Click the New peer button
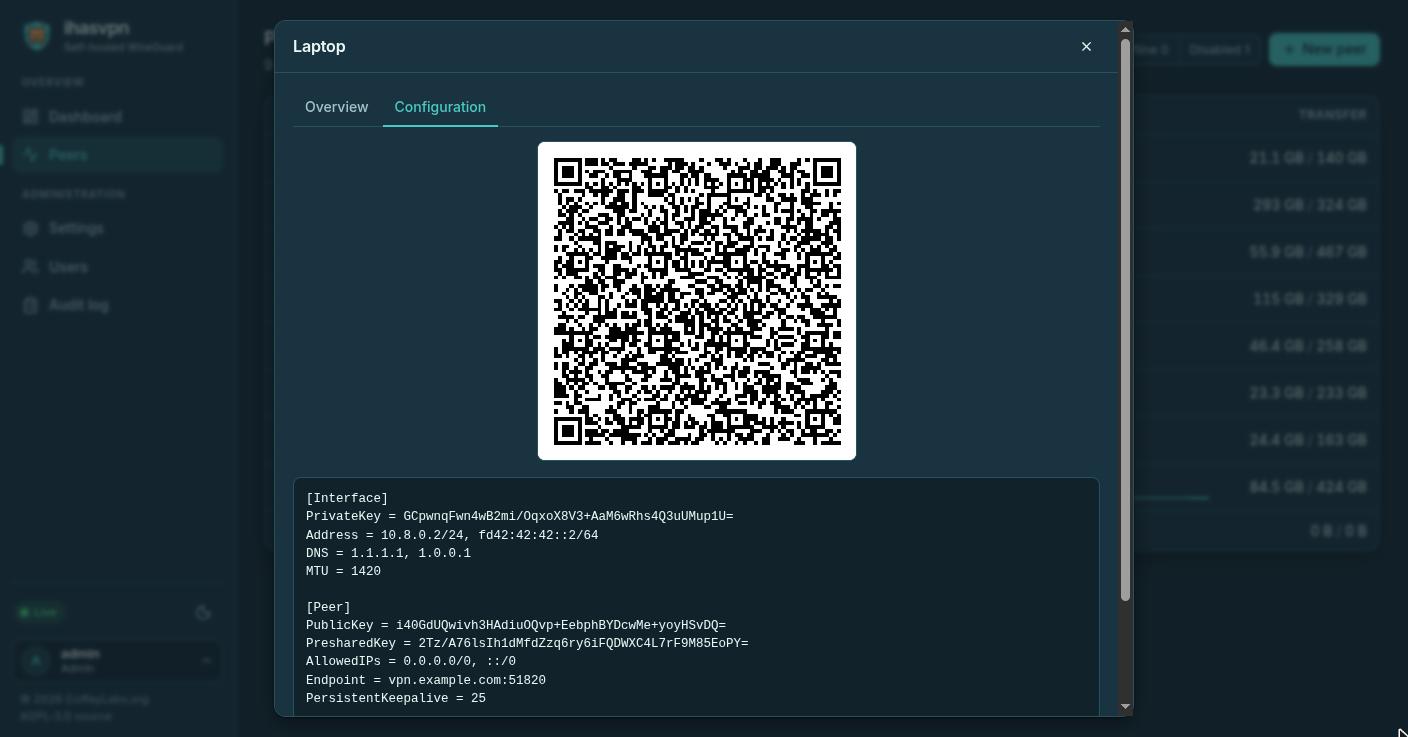 [1324, 49]
